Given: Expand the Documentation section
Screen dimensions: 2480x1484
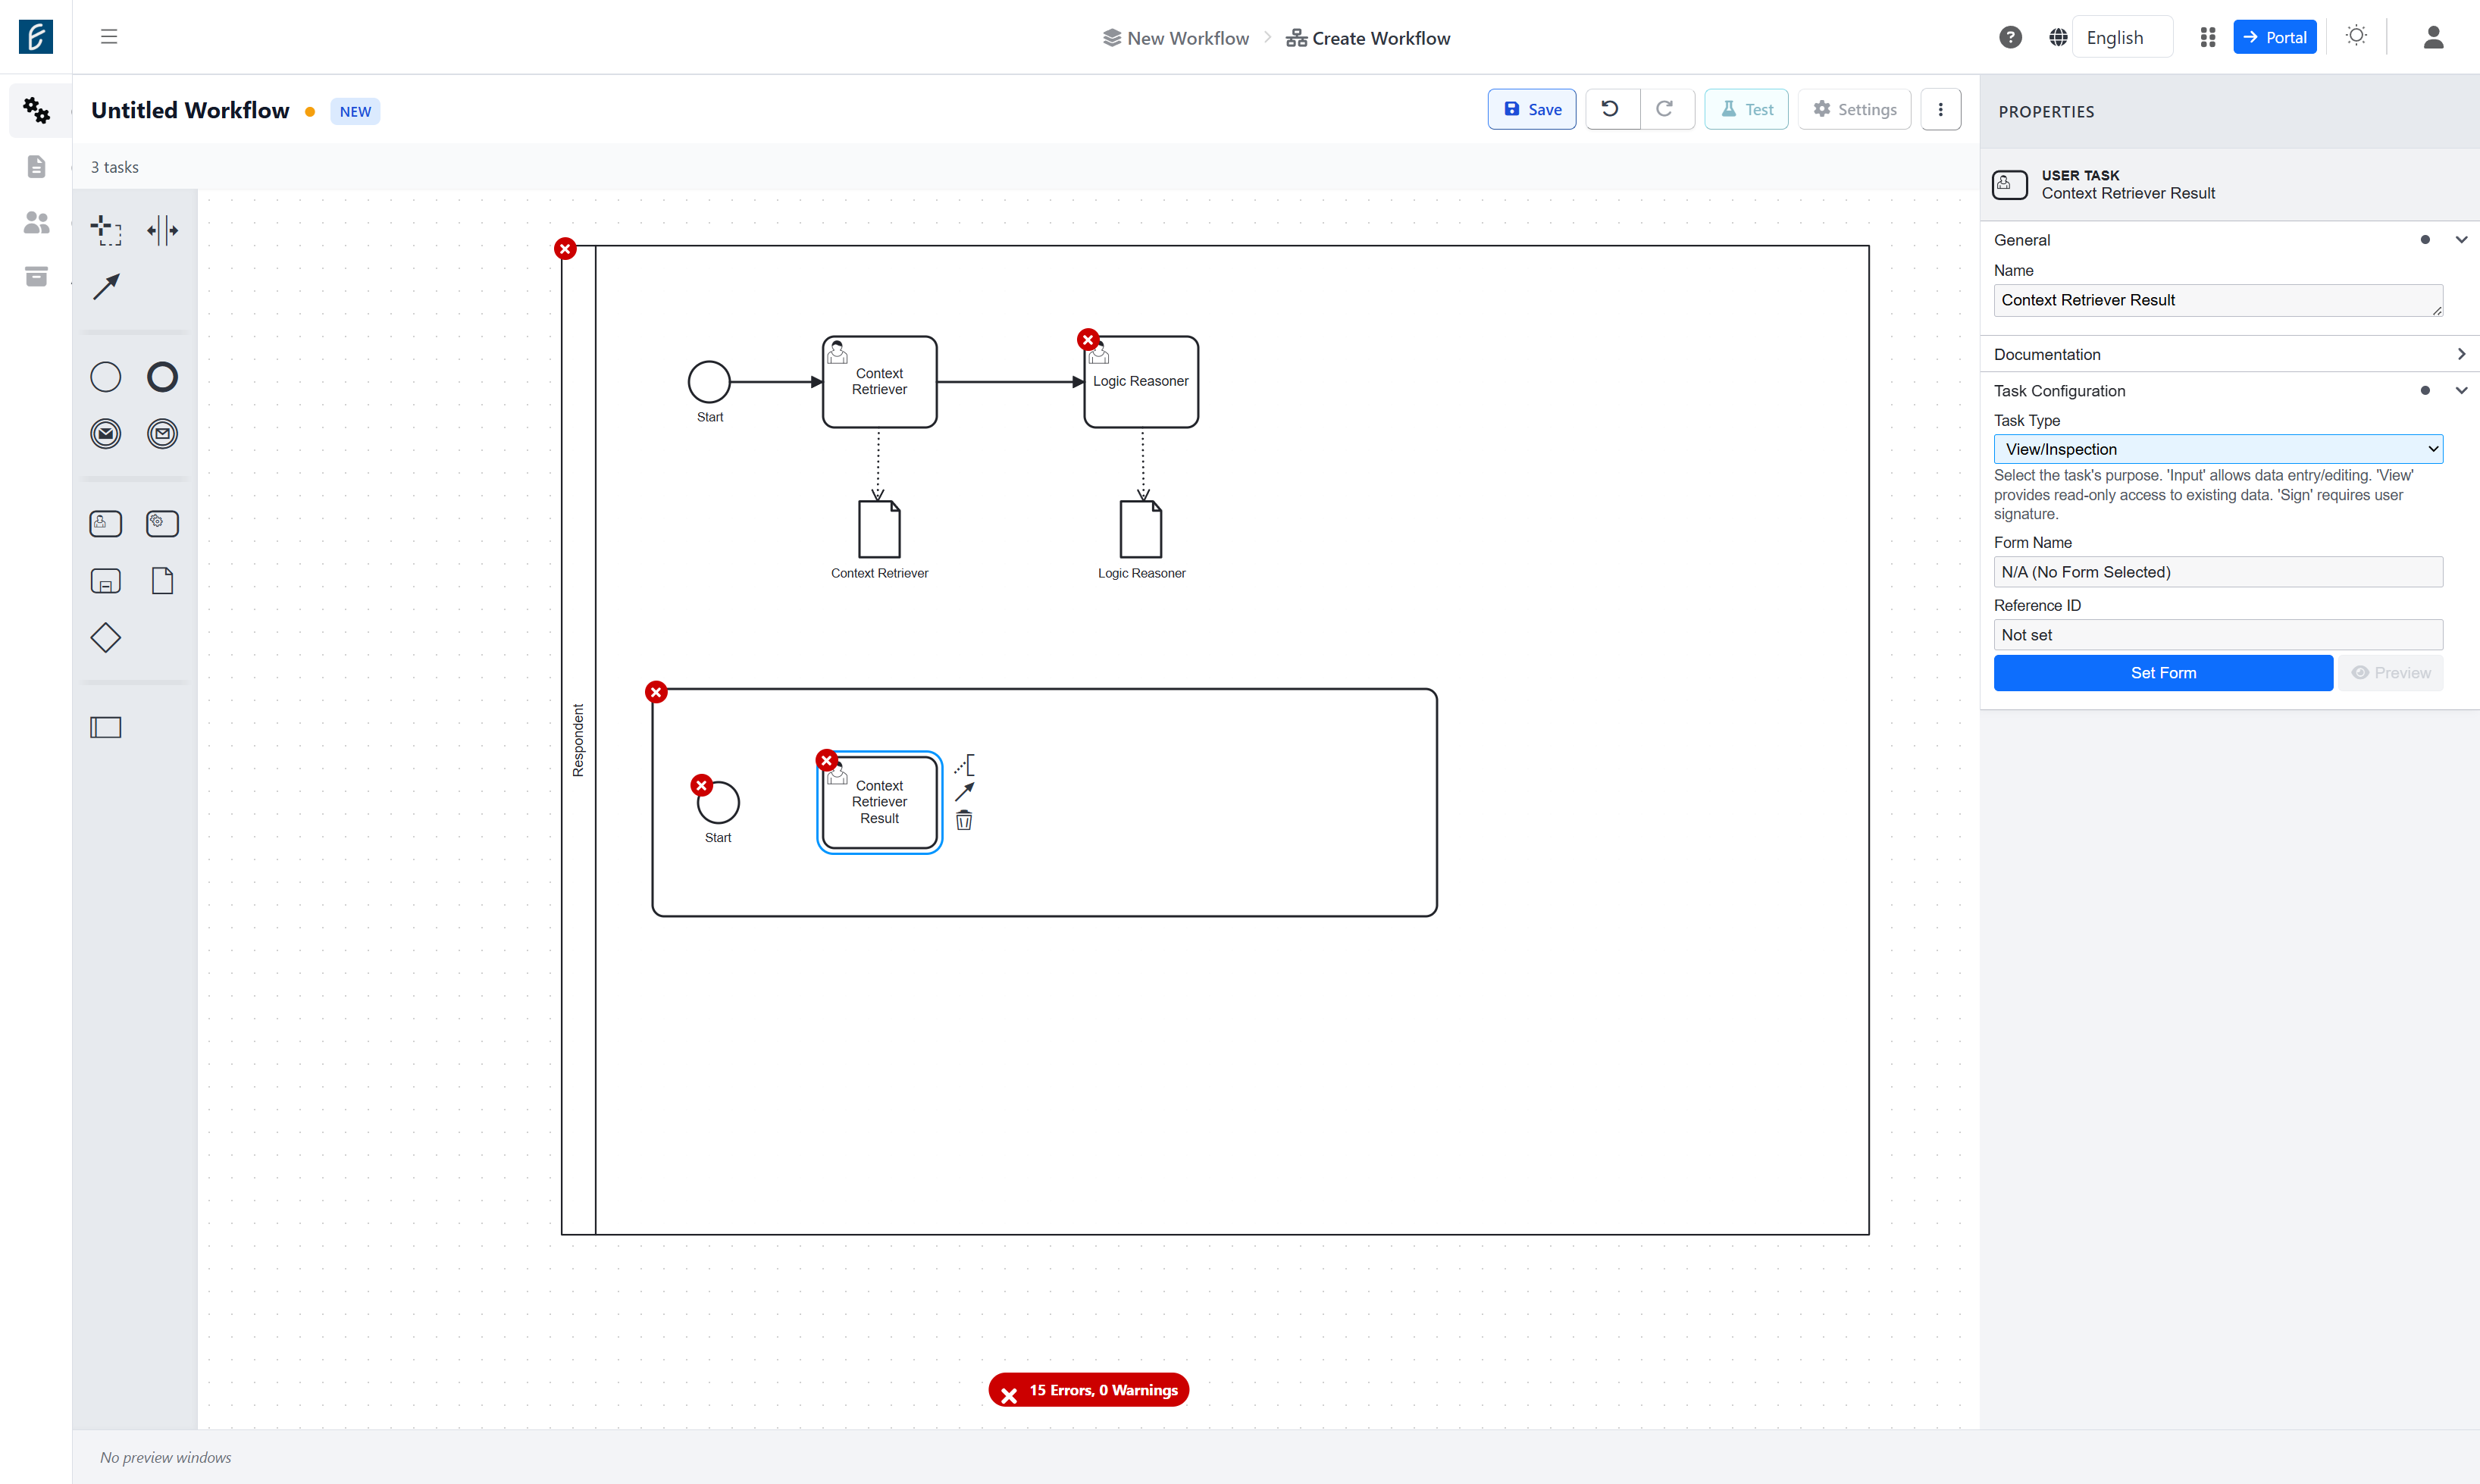Looking at the screenshot, I should (x=2229, y=354).
